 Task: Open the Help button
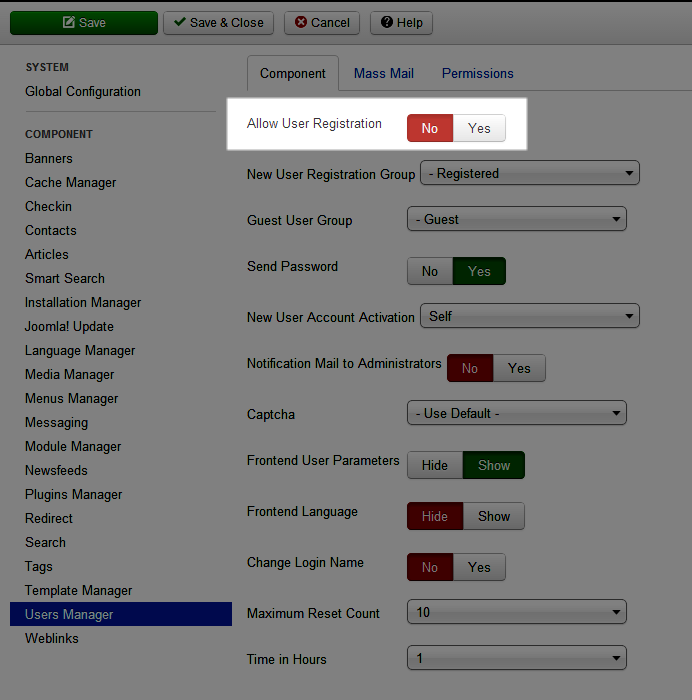click(401, 22)
